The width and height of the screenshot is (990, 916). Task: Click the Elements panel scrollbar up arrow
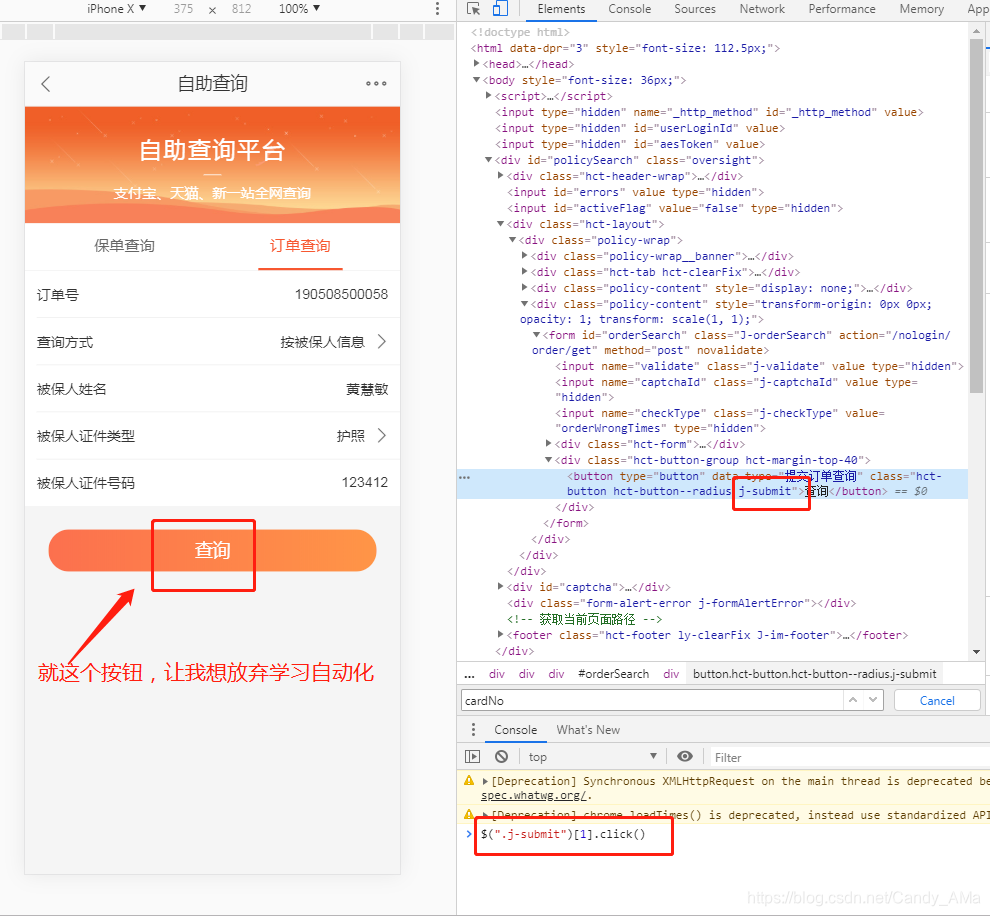pyautogui.click(x=976, y=30)
